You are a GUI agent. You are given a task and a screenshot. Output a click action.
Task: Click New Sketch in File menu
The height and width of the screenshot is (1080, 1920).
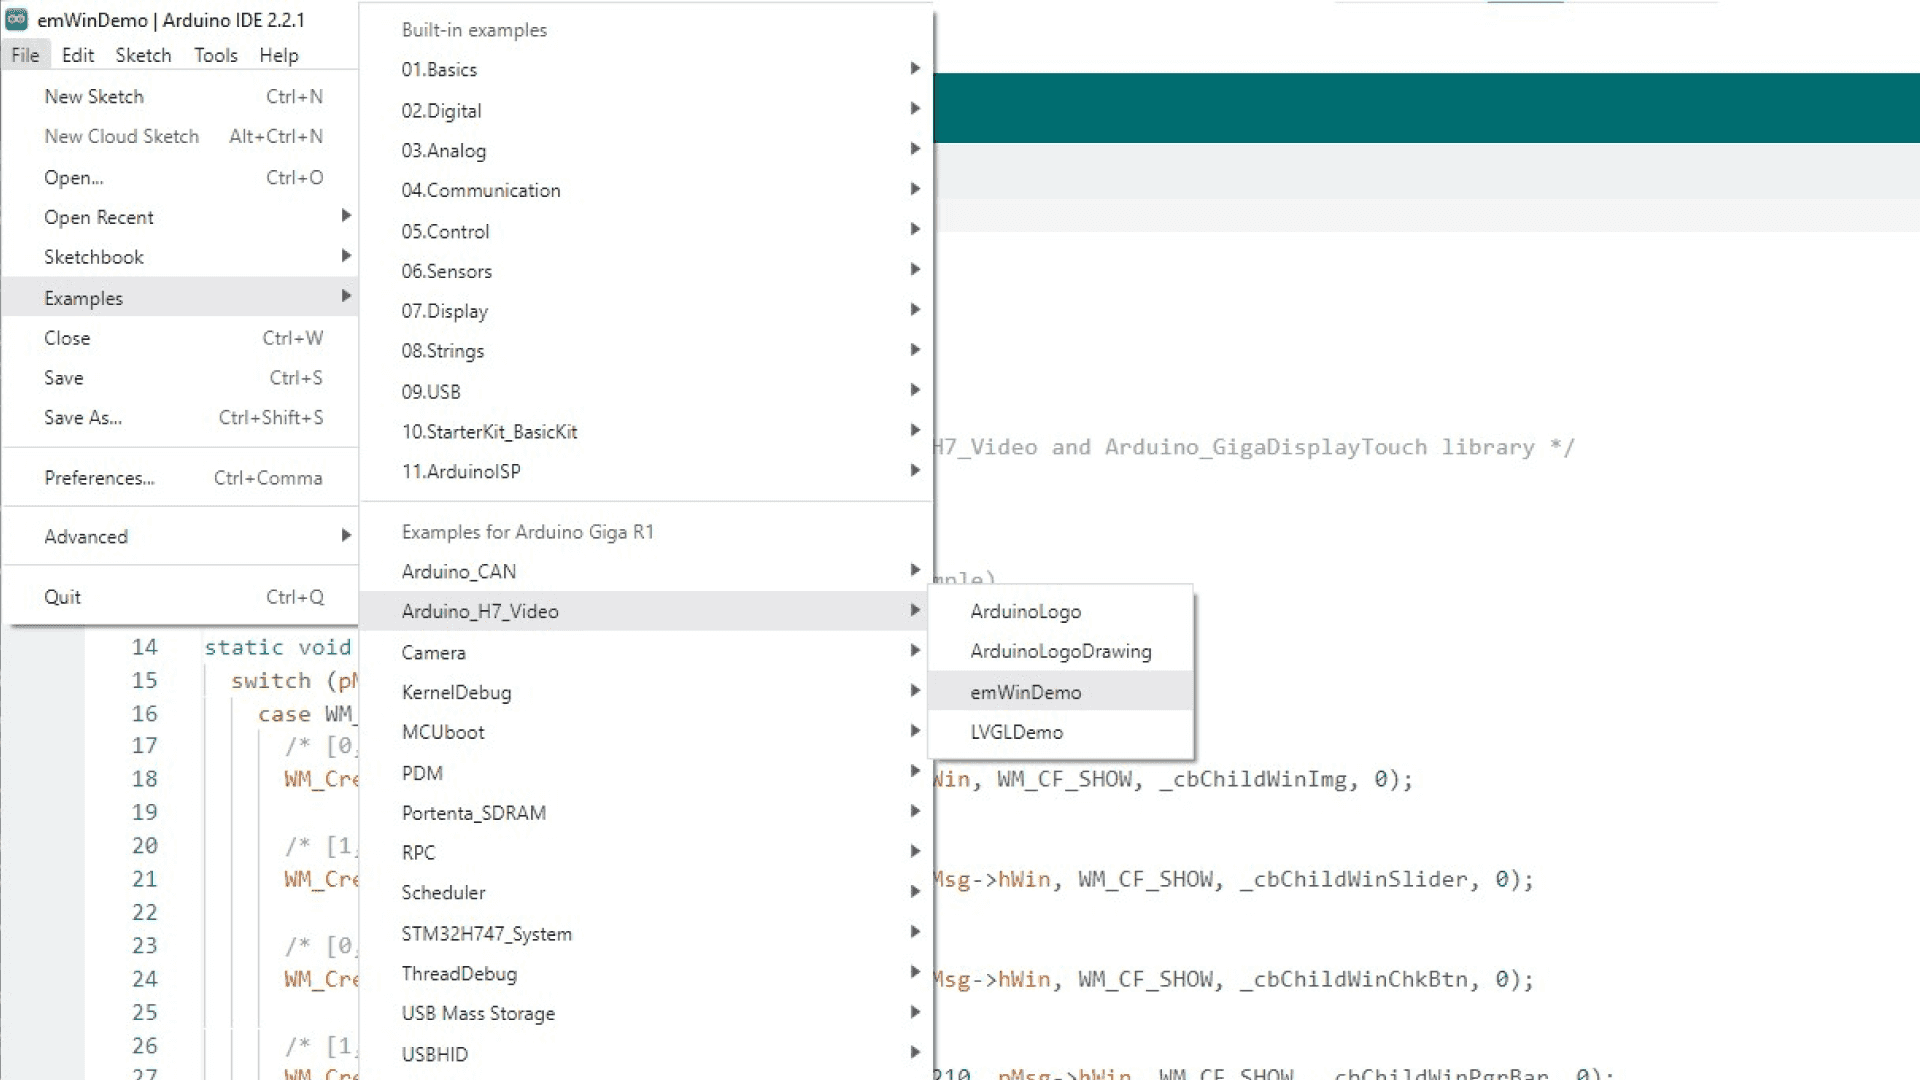pos(94,96)
